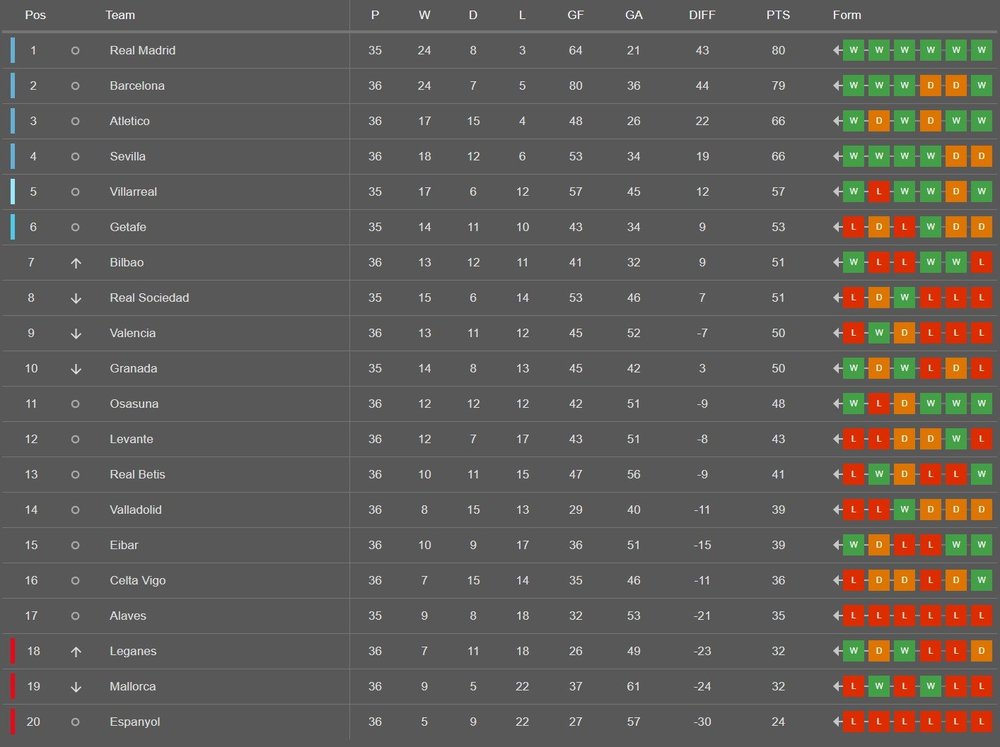1000x747 pixels.
Task: Open the Atletico team link
Action: [x=129, y=121]
